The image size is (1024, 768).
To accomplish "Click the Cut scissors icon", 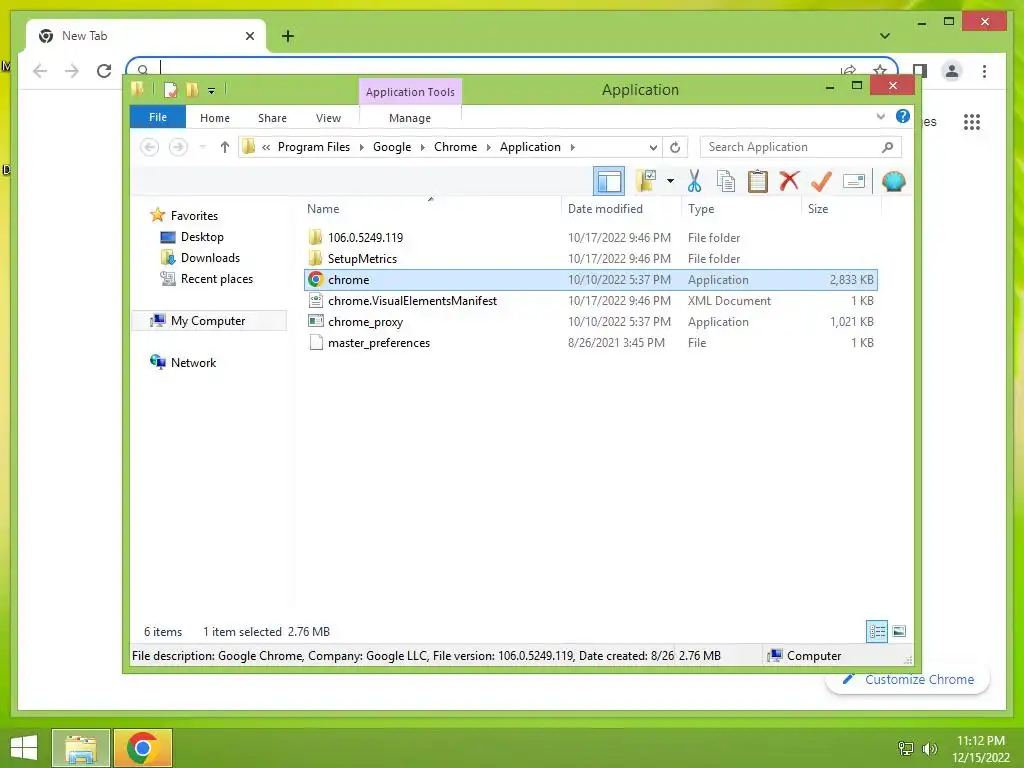I will [x=694, y=181].
